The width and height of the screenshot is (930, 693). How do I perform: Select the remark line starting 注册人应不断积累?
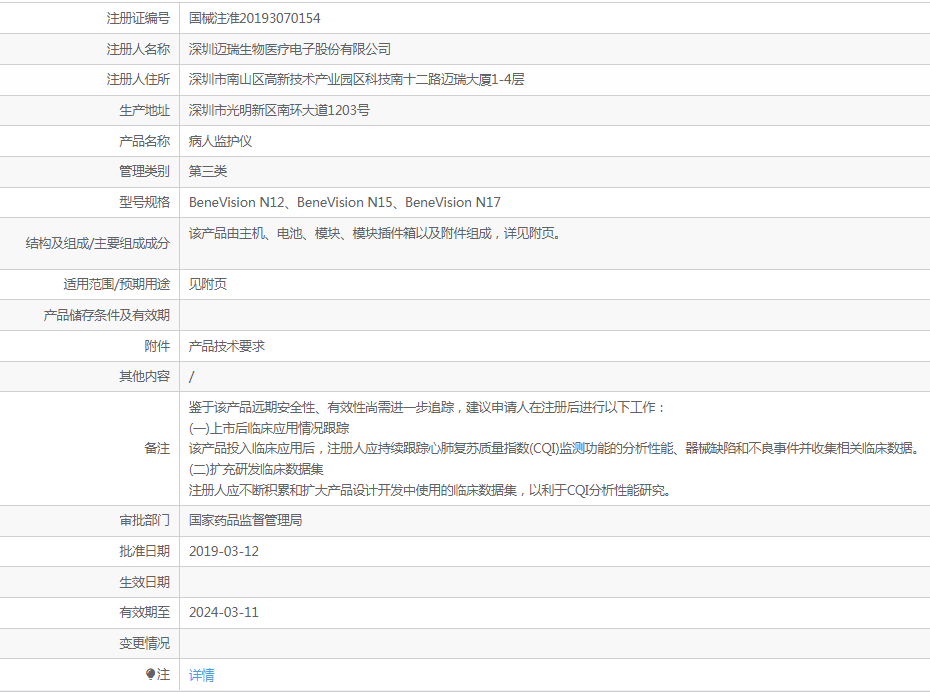(430, 490)
